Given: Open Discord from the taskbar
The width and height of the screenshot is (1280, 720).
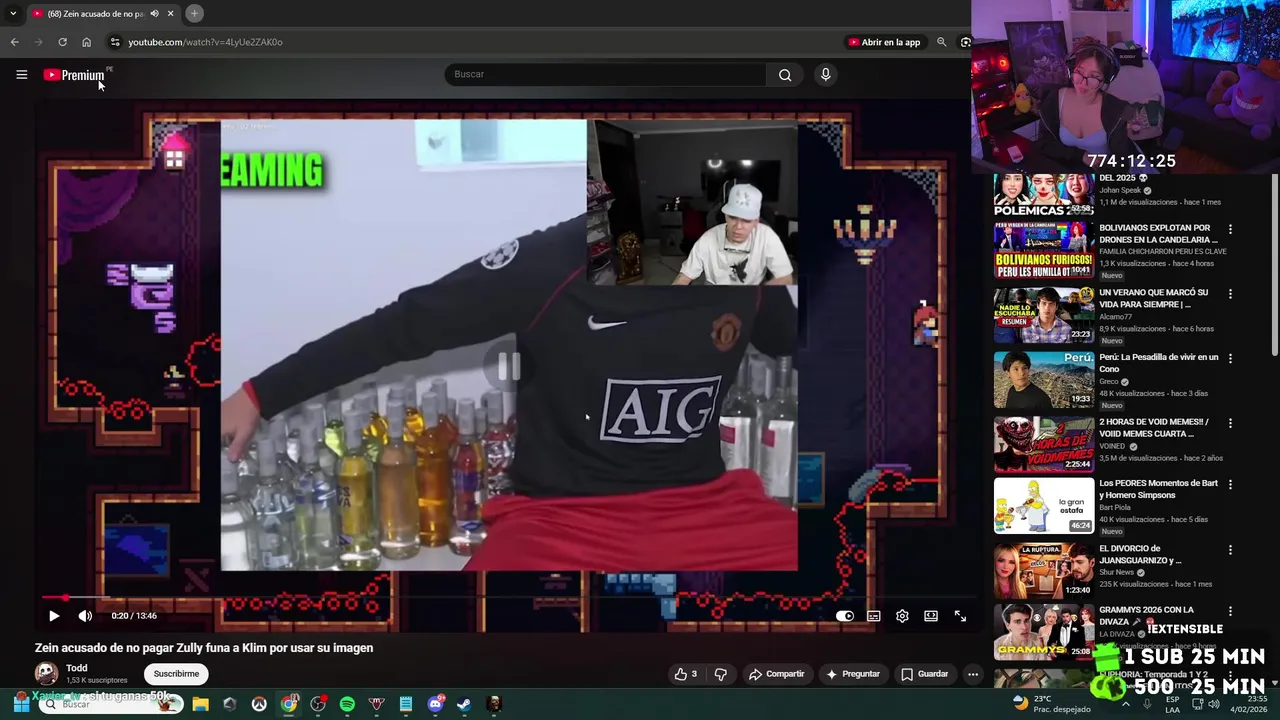Looking at the screenshot, I should (x=435, y=705).
